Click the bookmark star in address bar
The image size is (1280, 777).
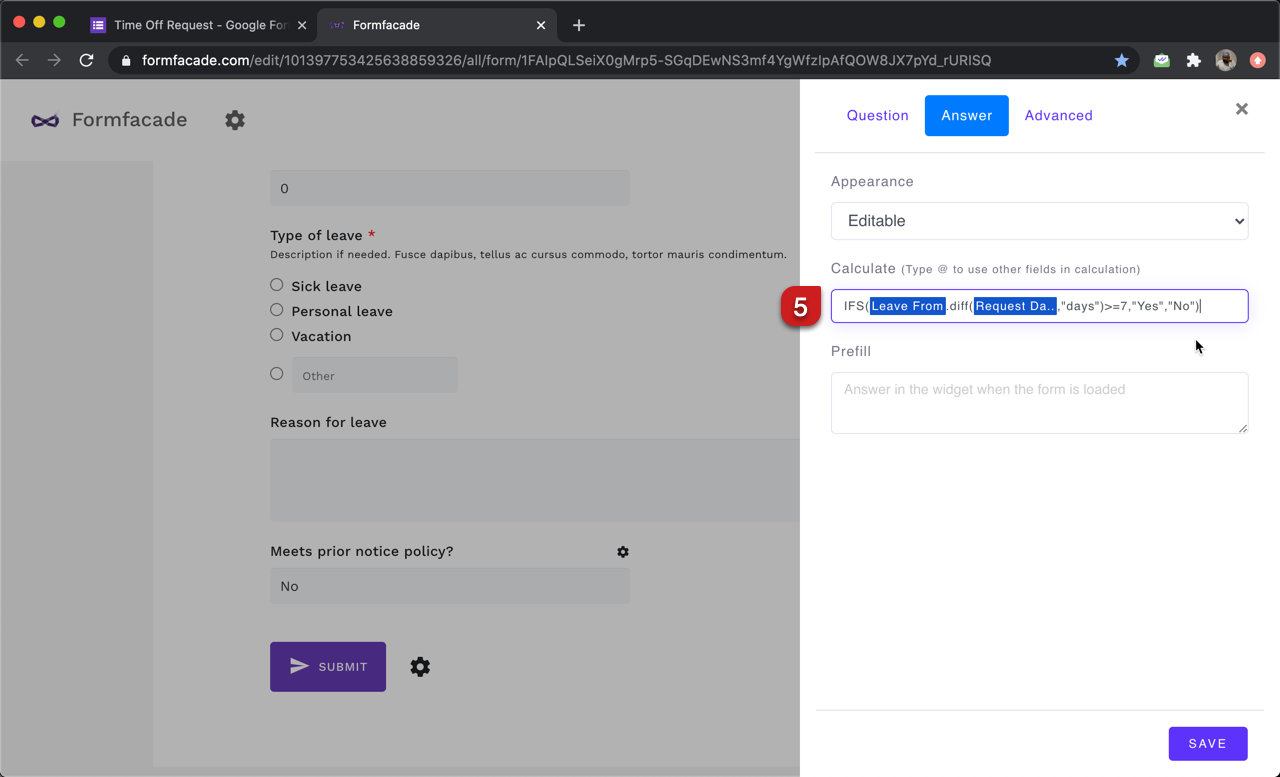point(1121,60)
